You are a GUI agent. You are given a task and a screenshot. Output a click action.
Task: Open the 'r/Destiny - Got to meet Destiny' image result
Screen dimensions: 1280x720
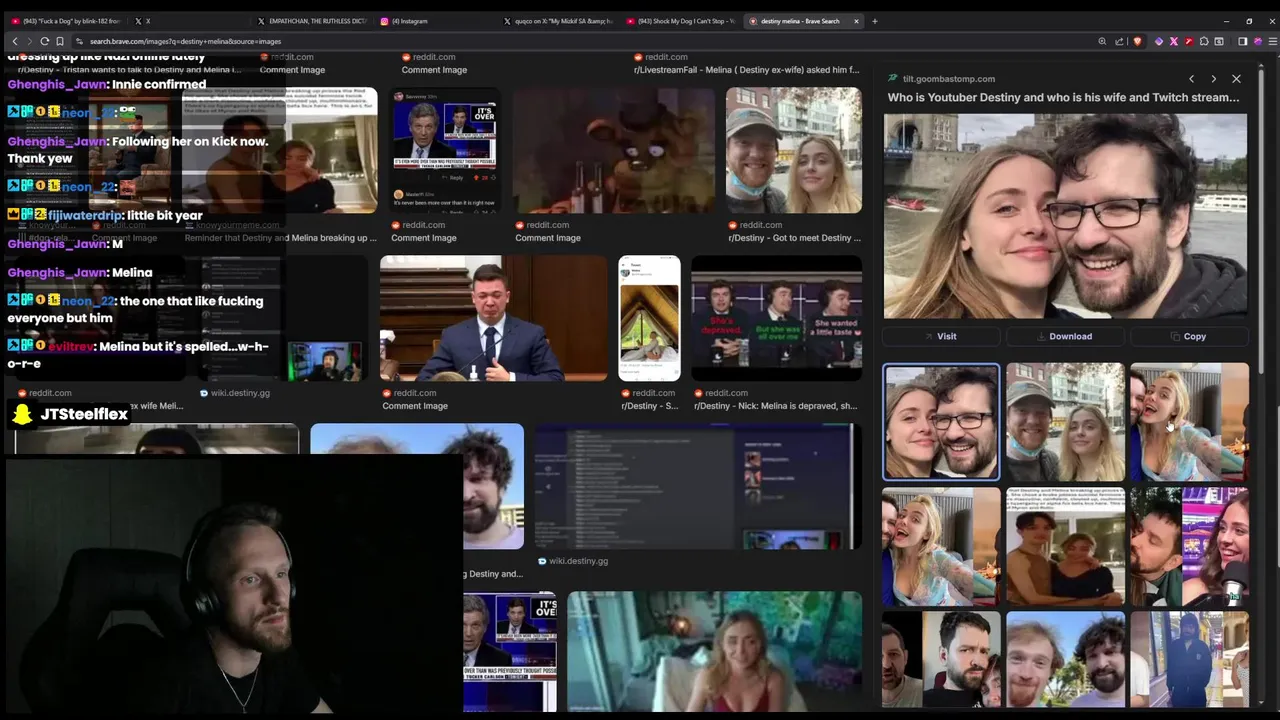pos(794,150)
